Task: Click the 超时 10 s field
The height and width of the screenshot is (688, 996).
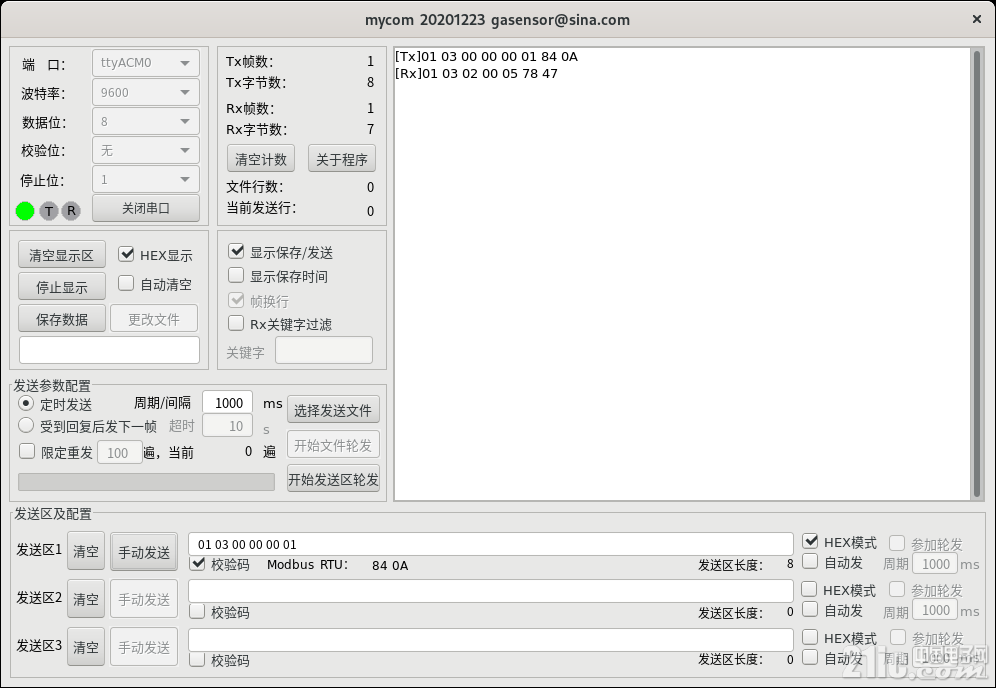Action: [x=227, y=426]
